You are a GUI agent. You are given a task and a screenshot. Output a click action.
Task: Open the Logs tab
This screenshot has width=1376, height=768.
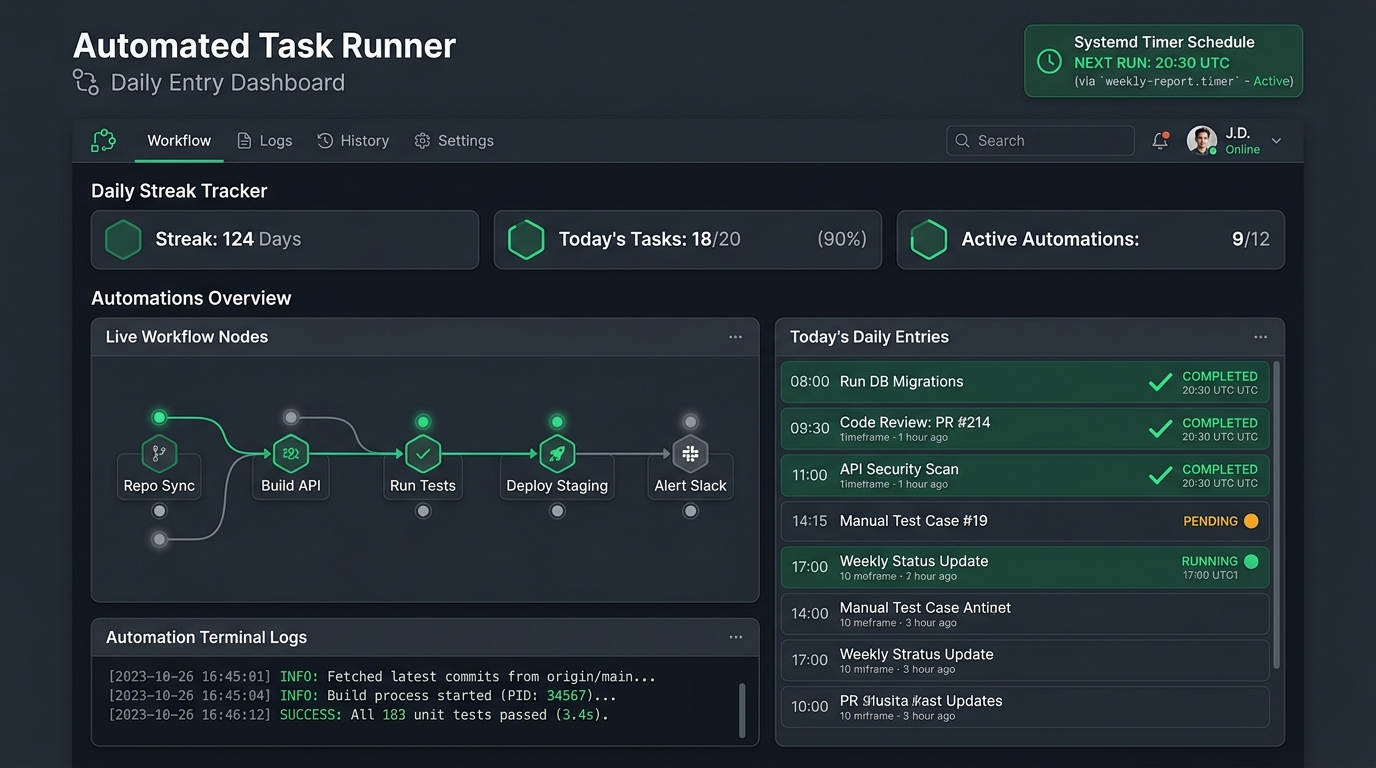tap(265, 141)
